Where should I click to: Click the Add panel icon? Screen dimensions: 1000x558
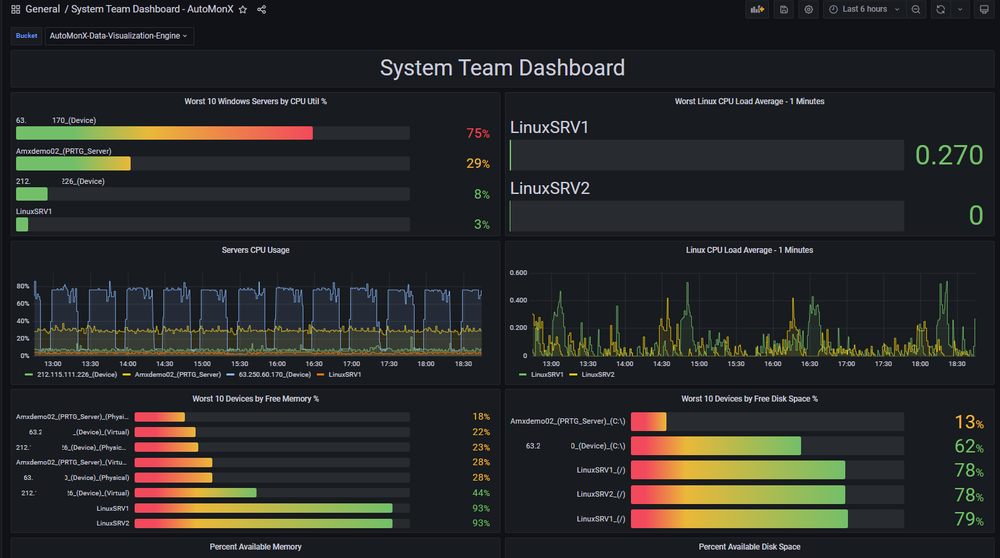click(x=757, y=10)
